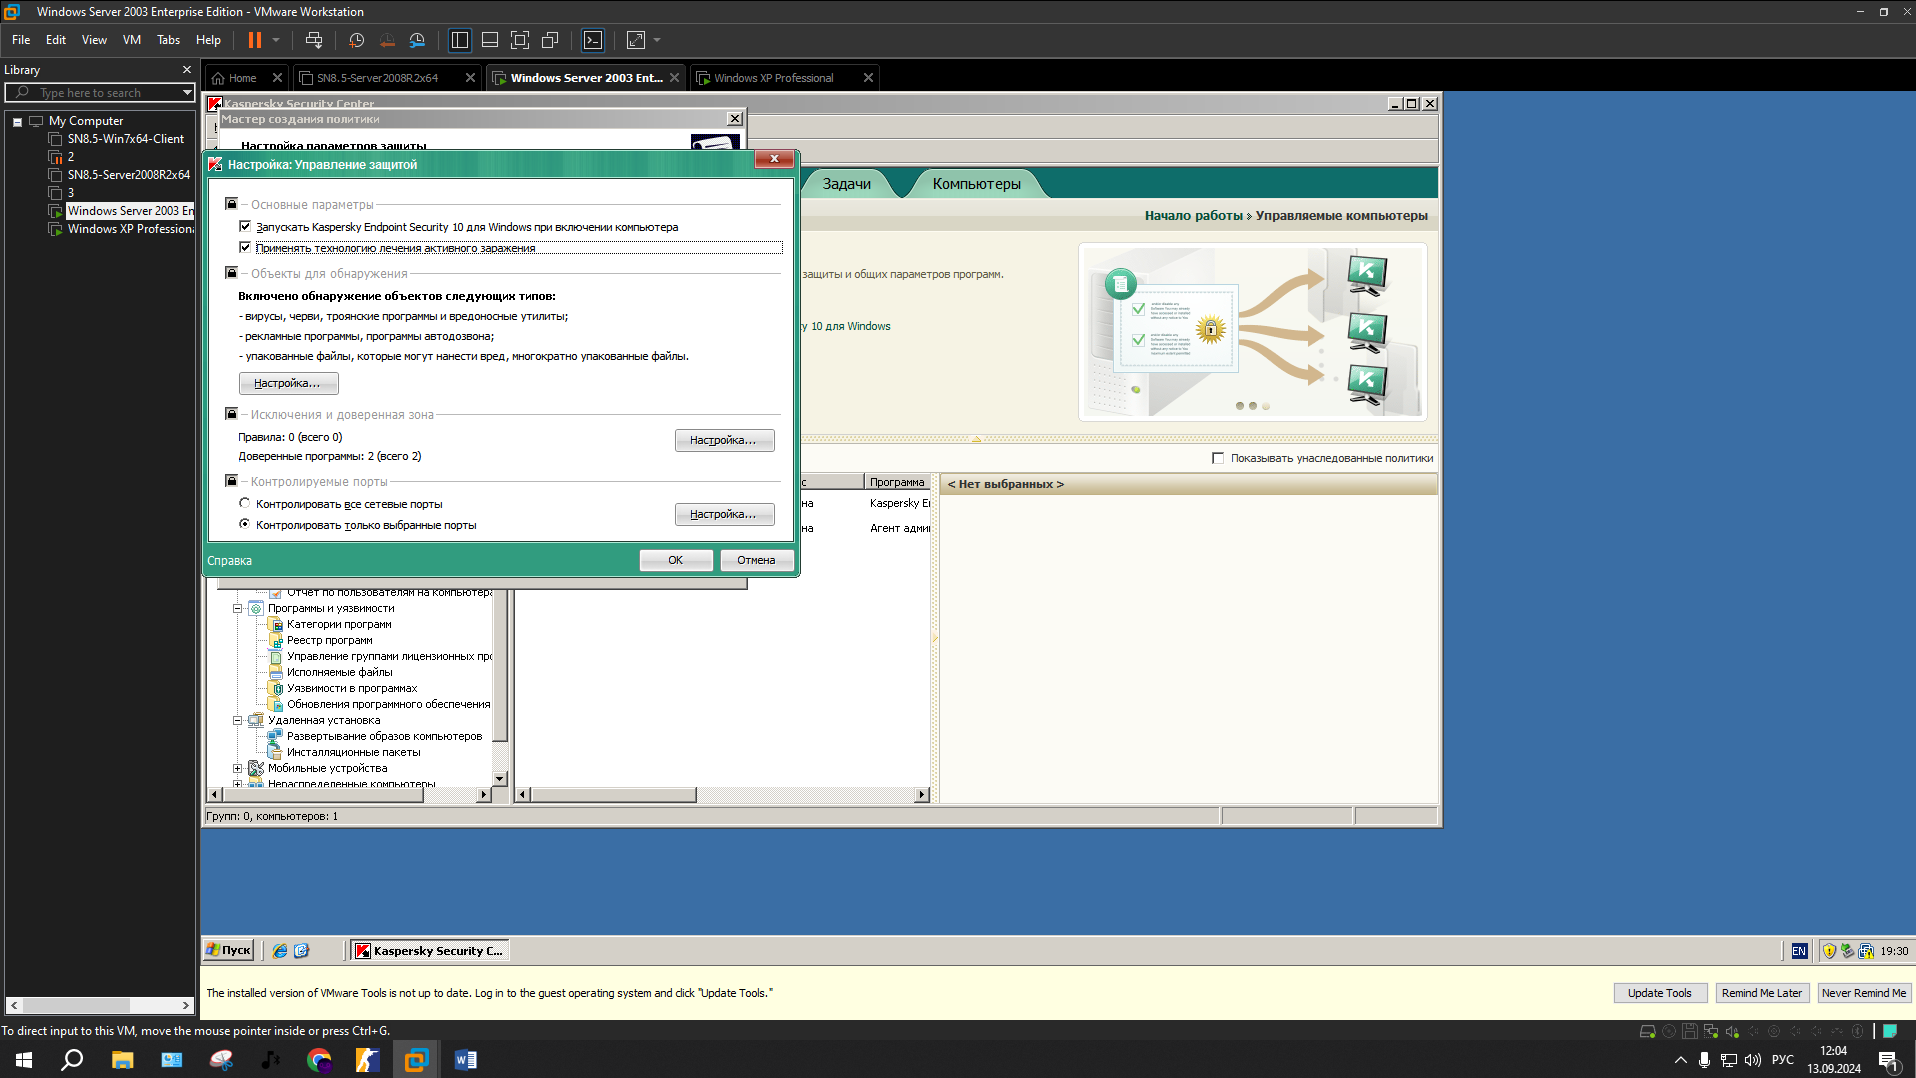Collapse the 'Объекты для обнаружения' section

[231, 273]
